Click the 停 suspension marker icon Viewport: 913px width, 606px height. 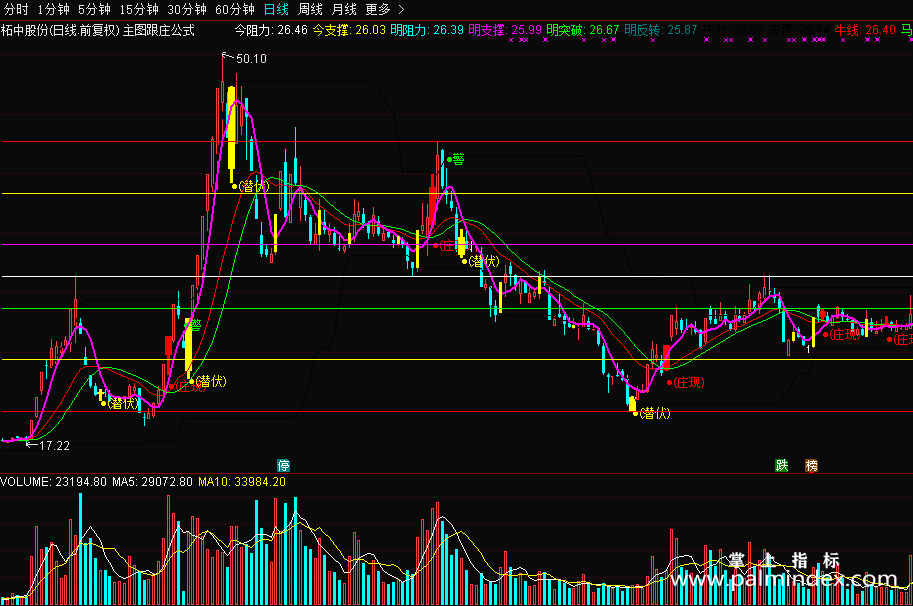284,465
